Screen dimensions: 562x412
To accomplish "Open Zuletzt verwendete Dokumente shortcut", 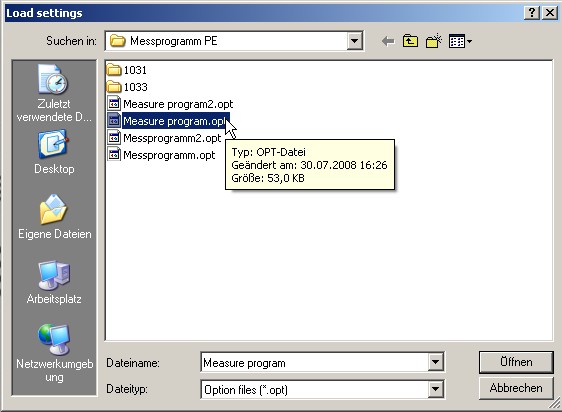I will tap(54, 94).
